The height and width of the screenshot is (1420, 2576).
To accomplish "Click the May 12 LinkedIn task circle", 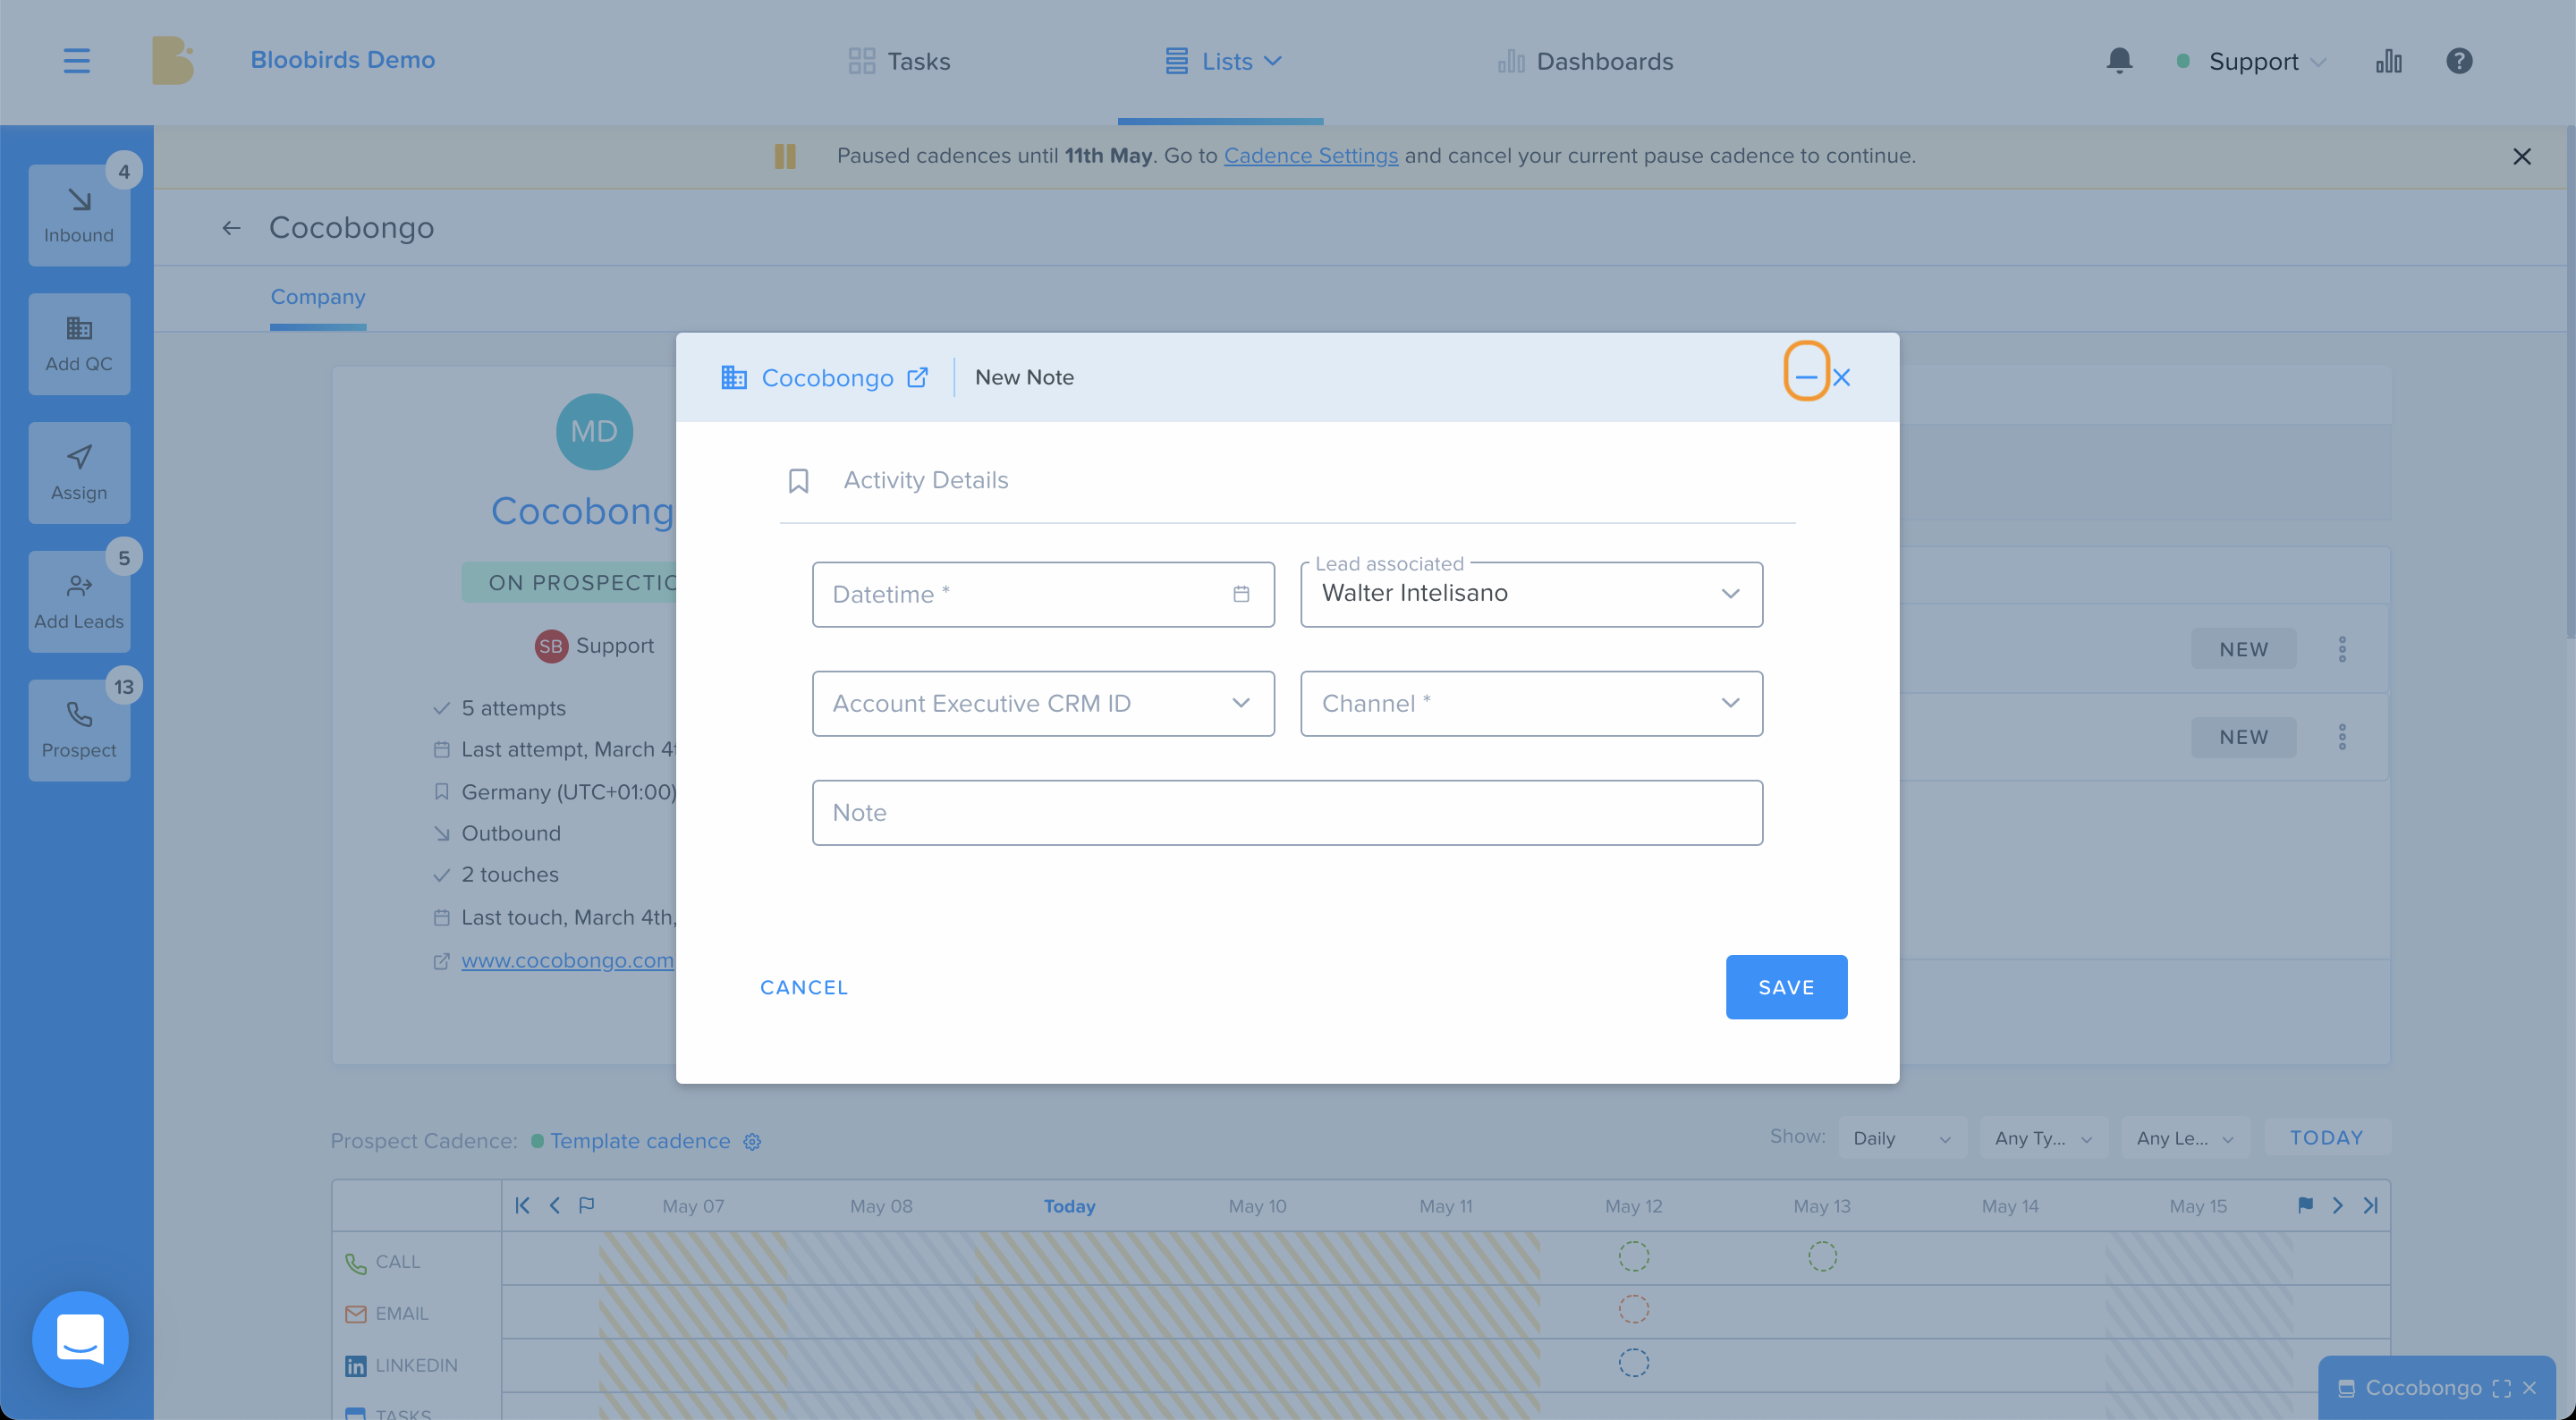I will (1634, 1362).
